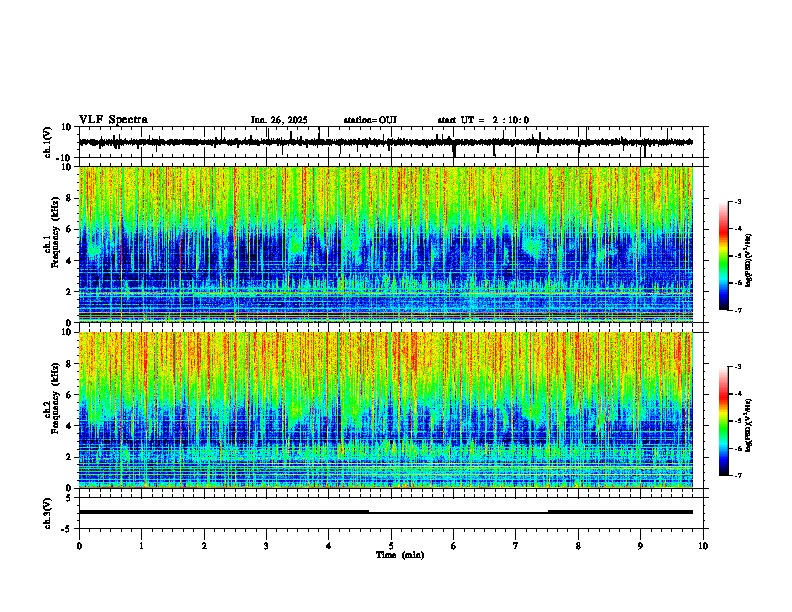This screenshot has height=612, width=792.
Task: Click the "-7" label on ch.2 colorbar
Action: tap(738, 475)
